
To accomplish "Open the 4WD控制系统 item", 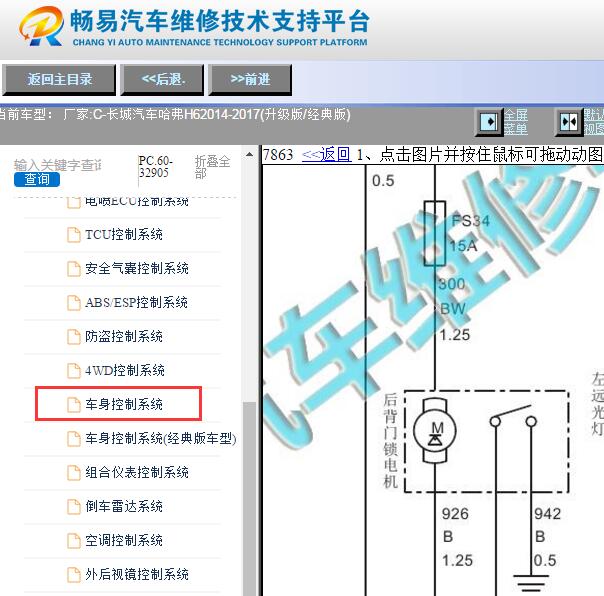I will 125,370.
